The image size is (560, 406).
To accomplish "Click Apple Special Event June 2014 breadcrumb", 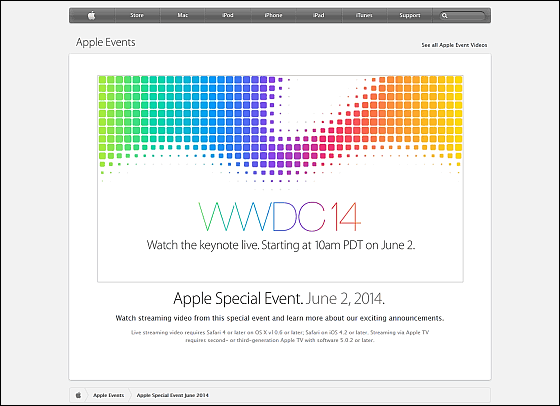I will coord(172,395).
